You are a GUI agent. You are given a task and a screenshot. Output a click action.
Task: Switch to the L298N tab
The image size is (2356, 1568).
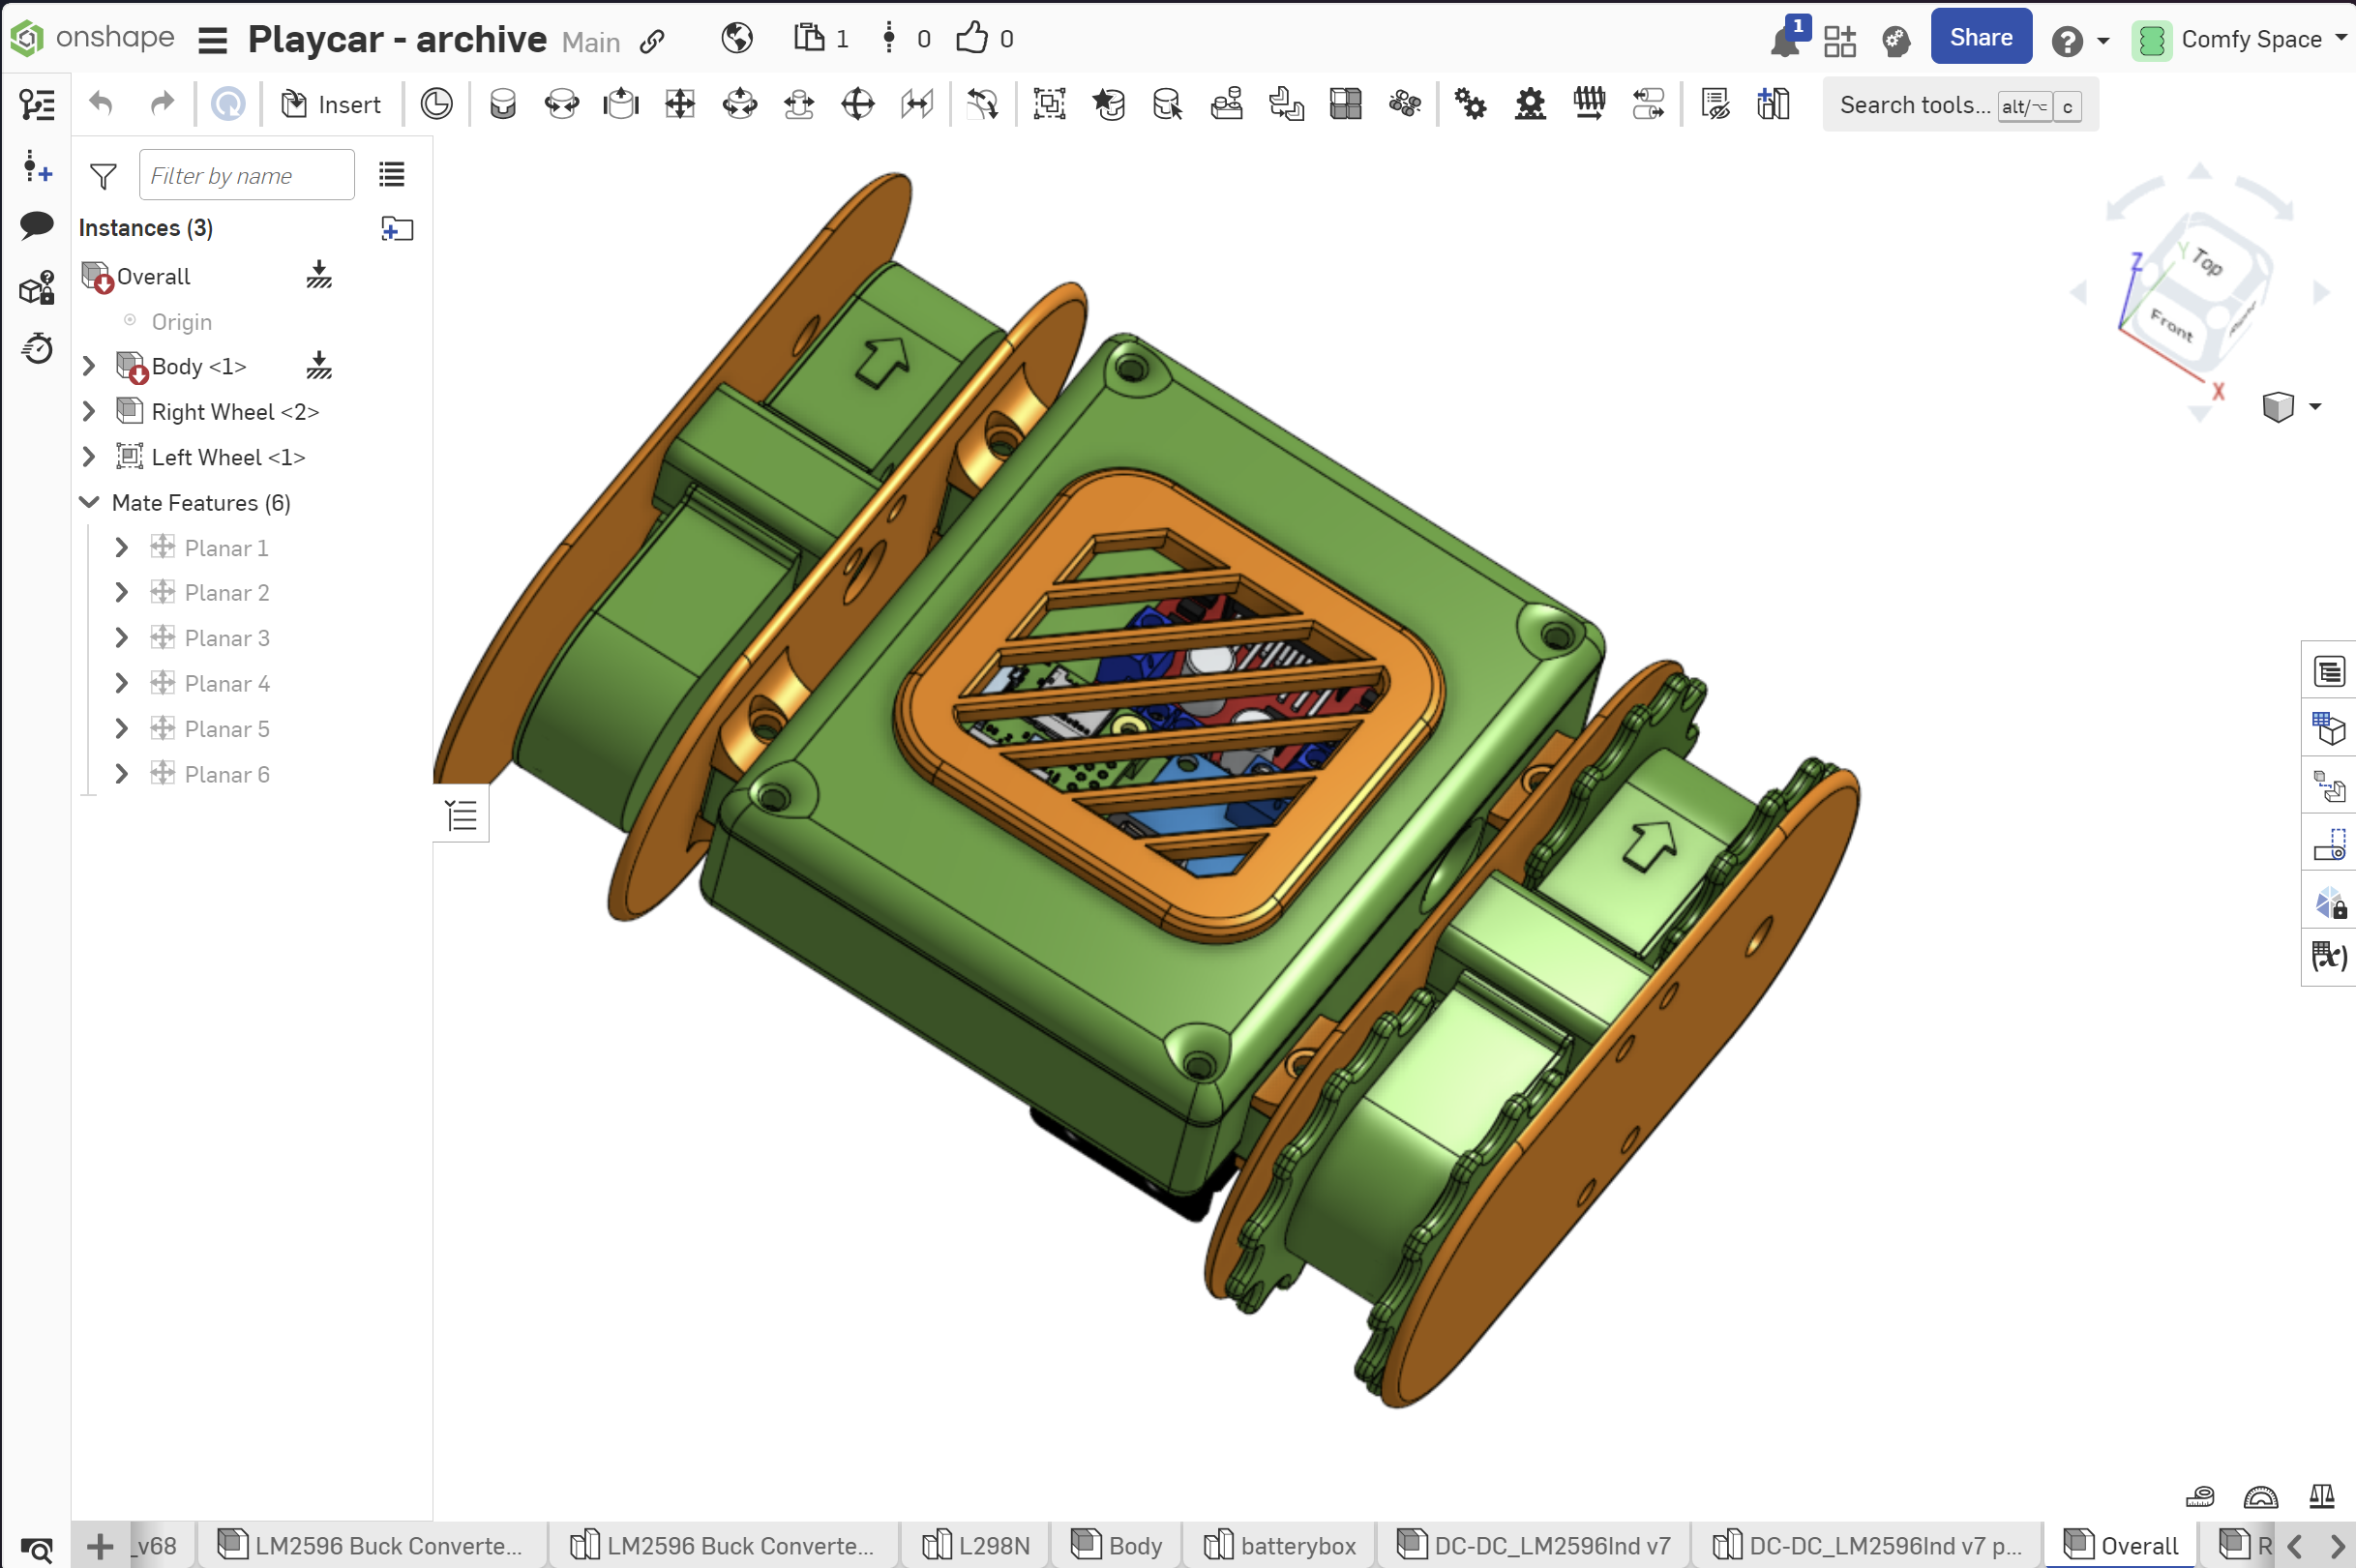click(x=976, y=1545)
